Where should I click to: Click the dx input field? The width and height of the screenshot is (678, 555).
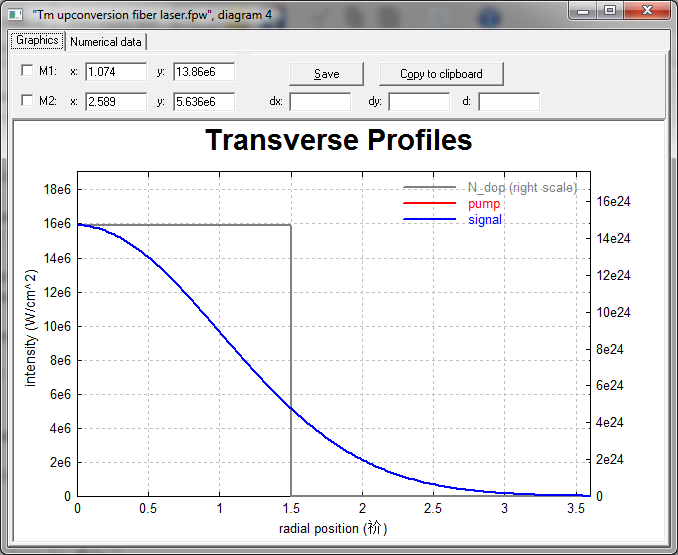click(x=320, y=102)
